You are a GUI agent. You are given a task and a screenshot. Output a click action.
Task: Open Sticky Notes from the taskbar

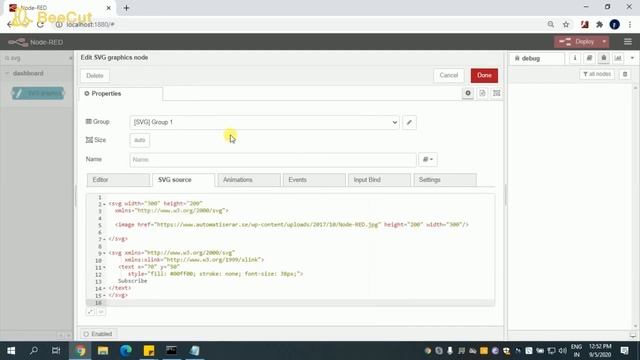point(149,351)
